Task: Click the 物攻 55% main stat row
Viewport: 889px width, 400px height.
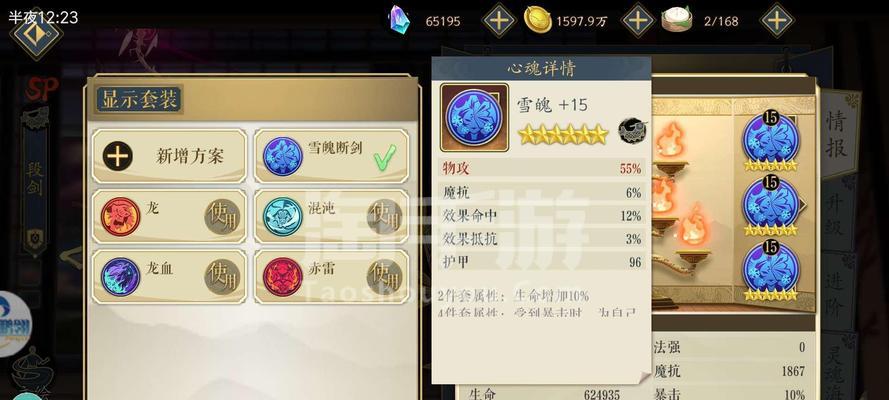Action: tap(541, 168)
